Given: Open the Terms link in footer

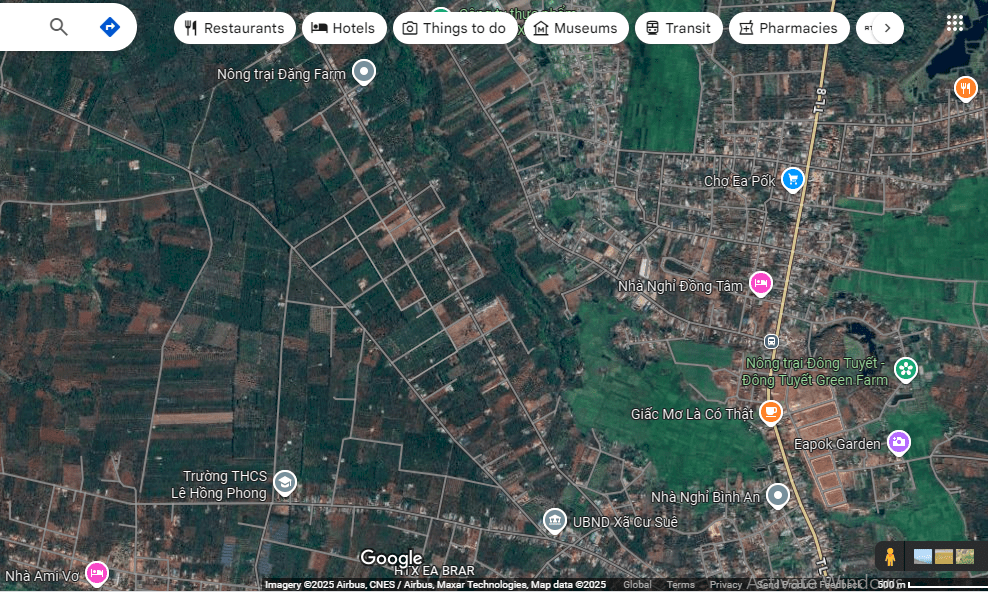Looking at the screenshot, I should [680, 585].
